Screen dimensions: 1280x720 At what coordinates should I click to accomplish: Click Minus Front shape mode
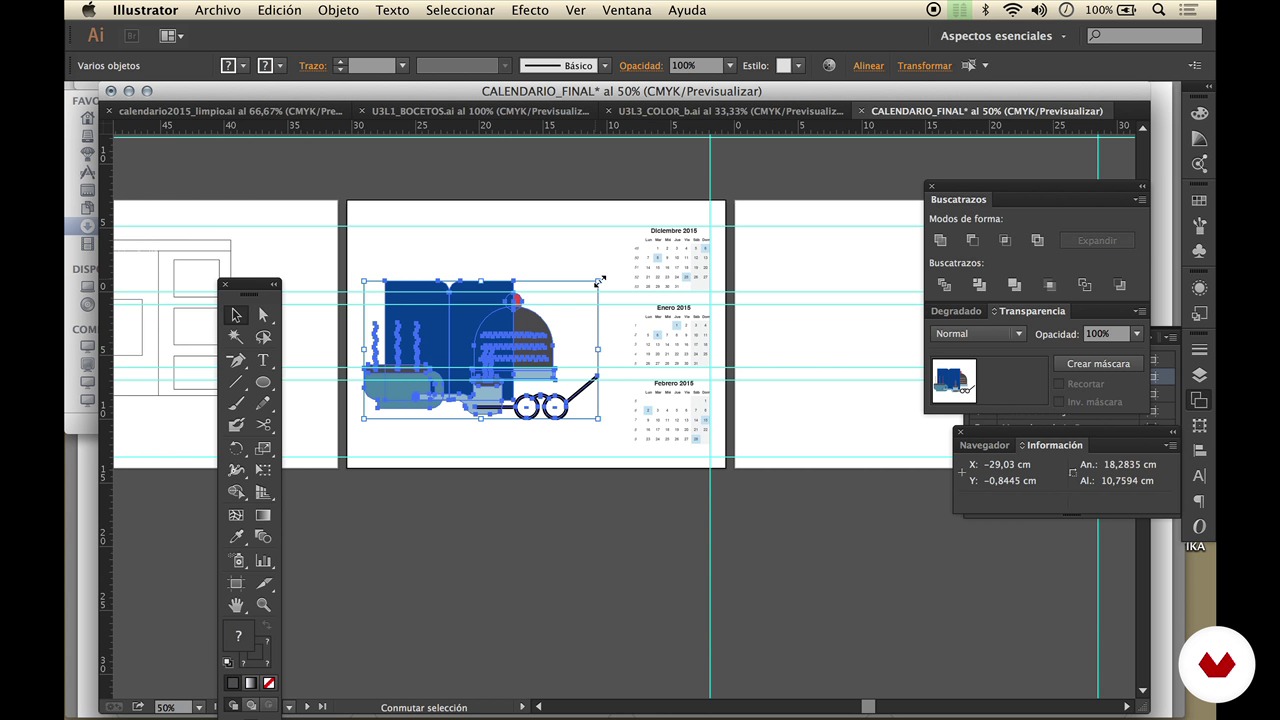tap(972, 240)
